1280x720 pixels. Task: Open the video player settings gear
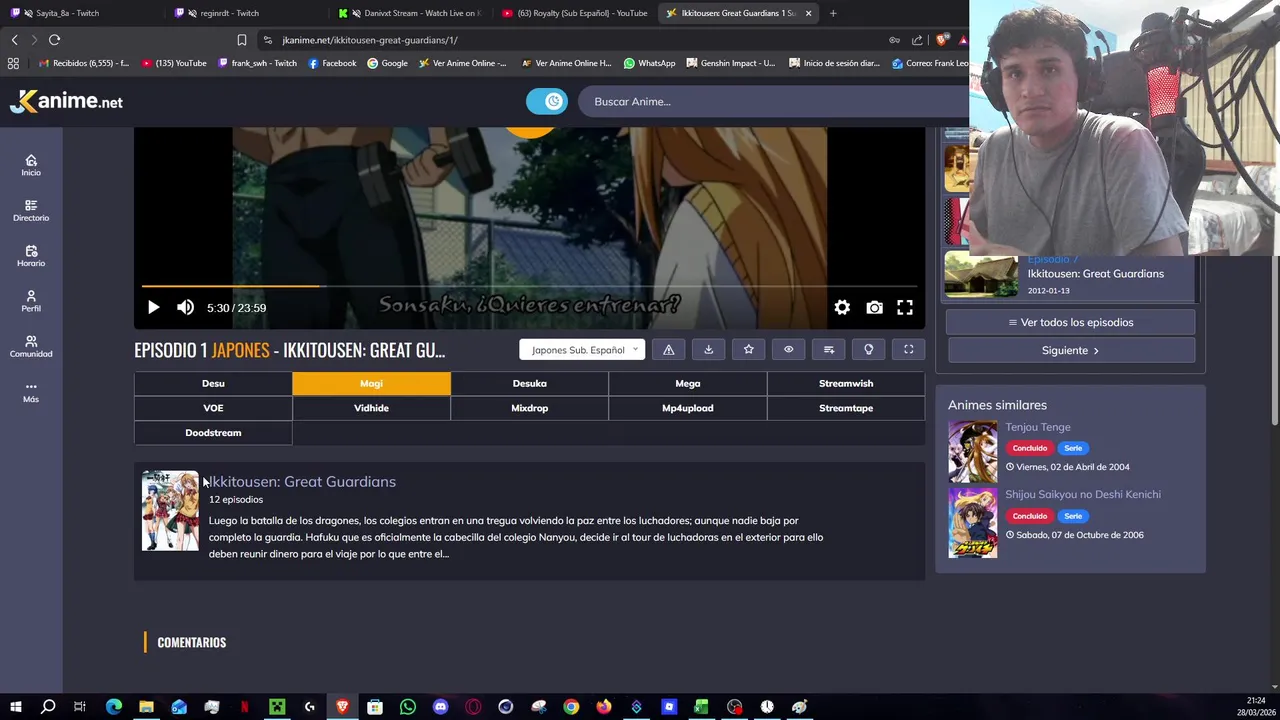pyautogui.click(x=842, y=308)
